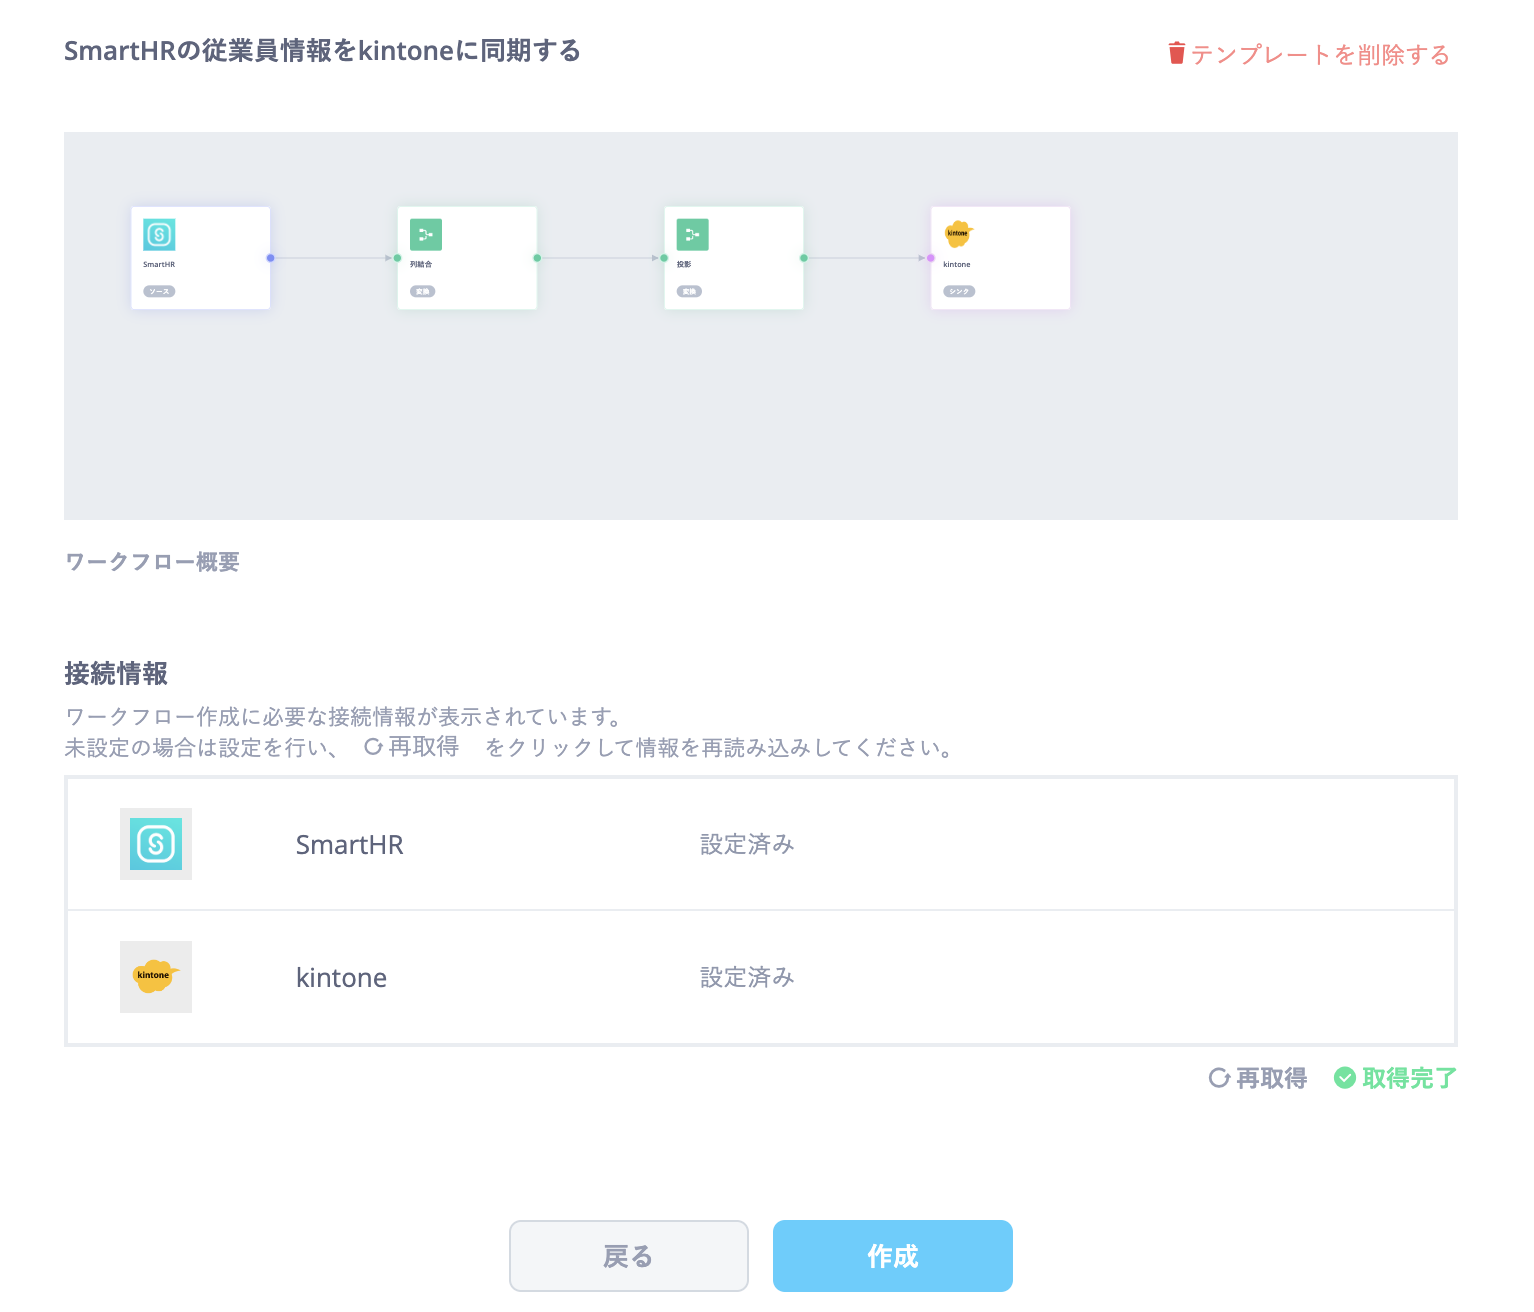The image size is (1534, 1312).
Task: Click the 変換 badge on the 投影 node
Action: coord(689,292)
